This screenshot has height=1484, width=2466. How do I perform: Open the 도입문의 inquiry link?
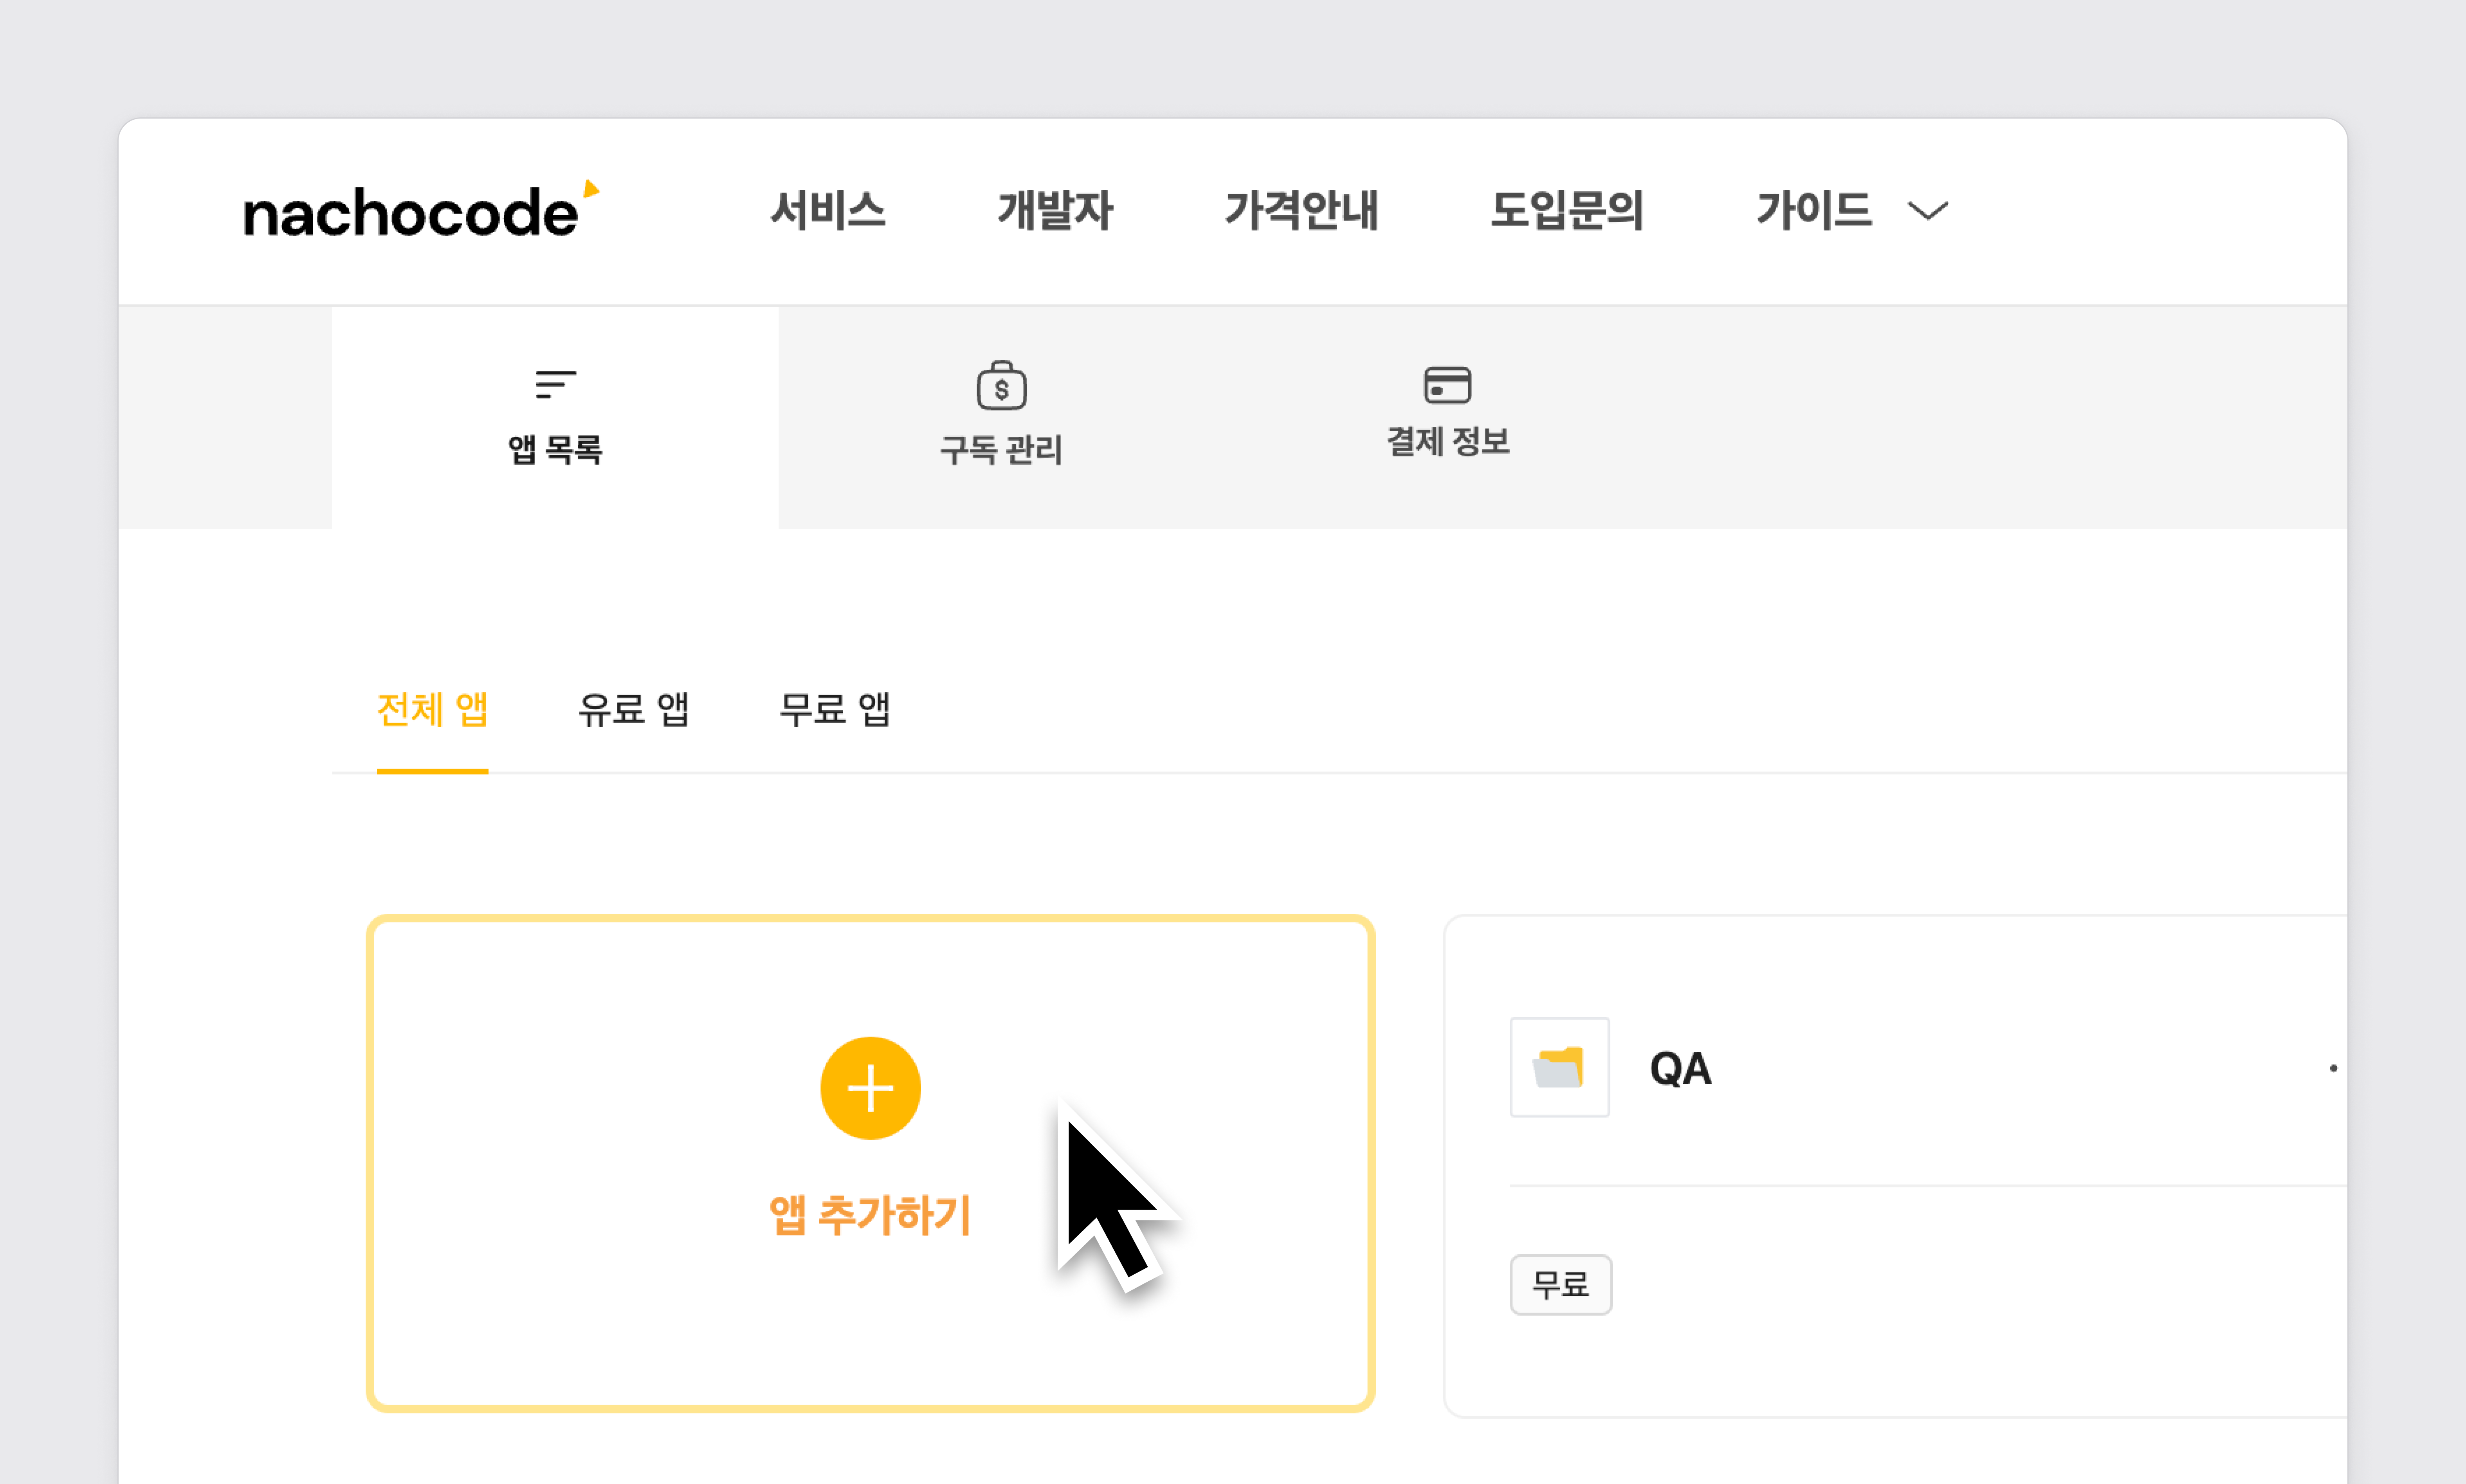pyautogui.click(x=1567, y=211)
